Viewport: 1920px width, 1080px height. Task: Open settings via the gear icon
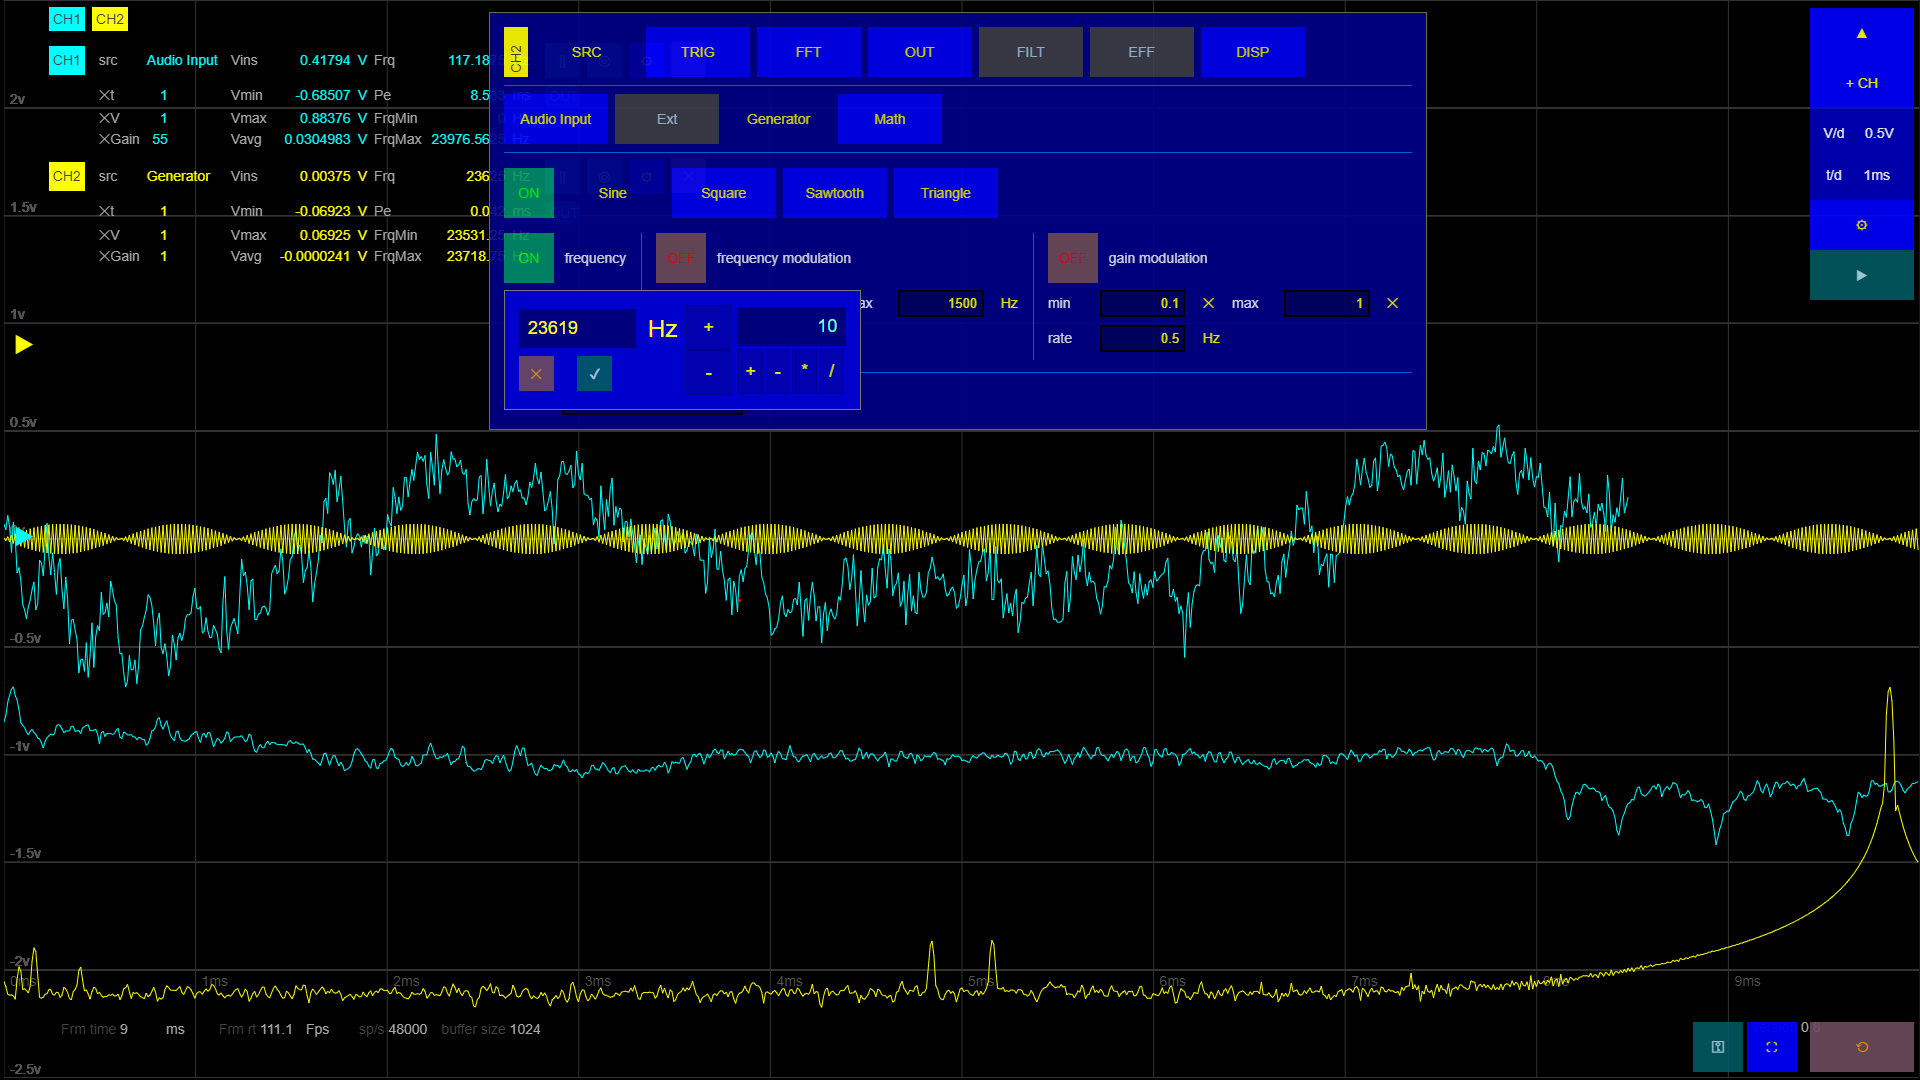tap(1861, 225)
